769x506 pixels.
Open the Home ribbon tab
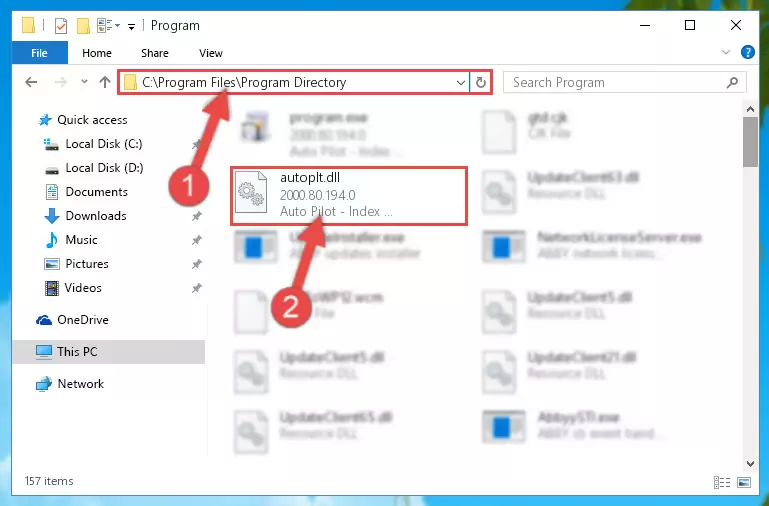[97, 53]
